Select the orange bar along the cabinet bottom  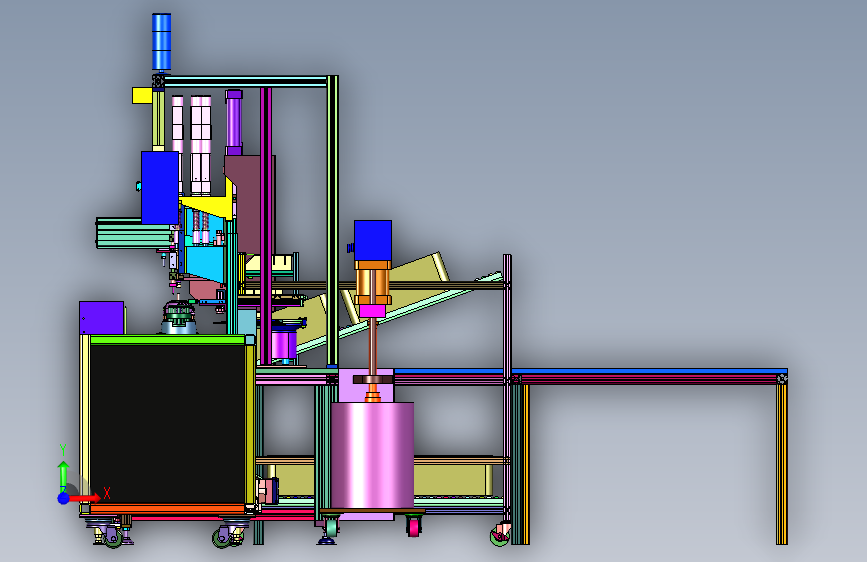coord(168,508)
